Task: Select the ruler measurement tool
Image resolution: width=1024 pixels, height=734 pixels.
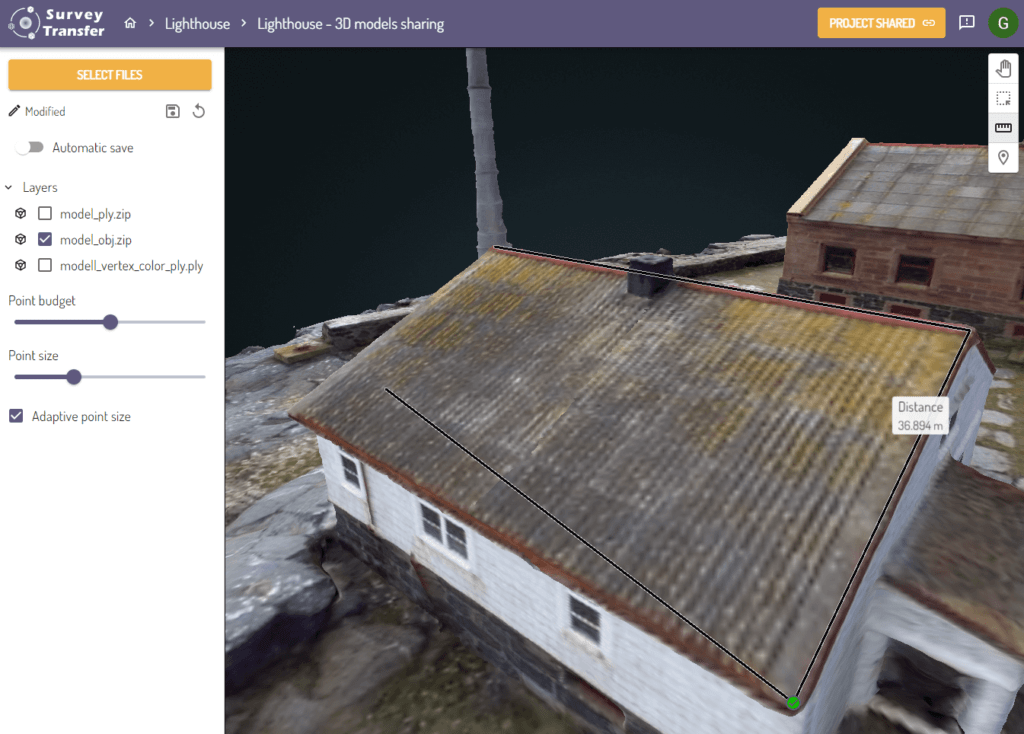Action: [1003, 127]
